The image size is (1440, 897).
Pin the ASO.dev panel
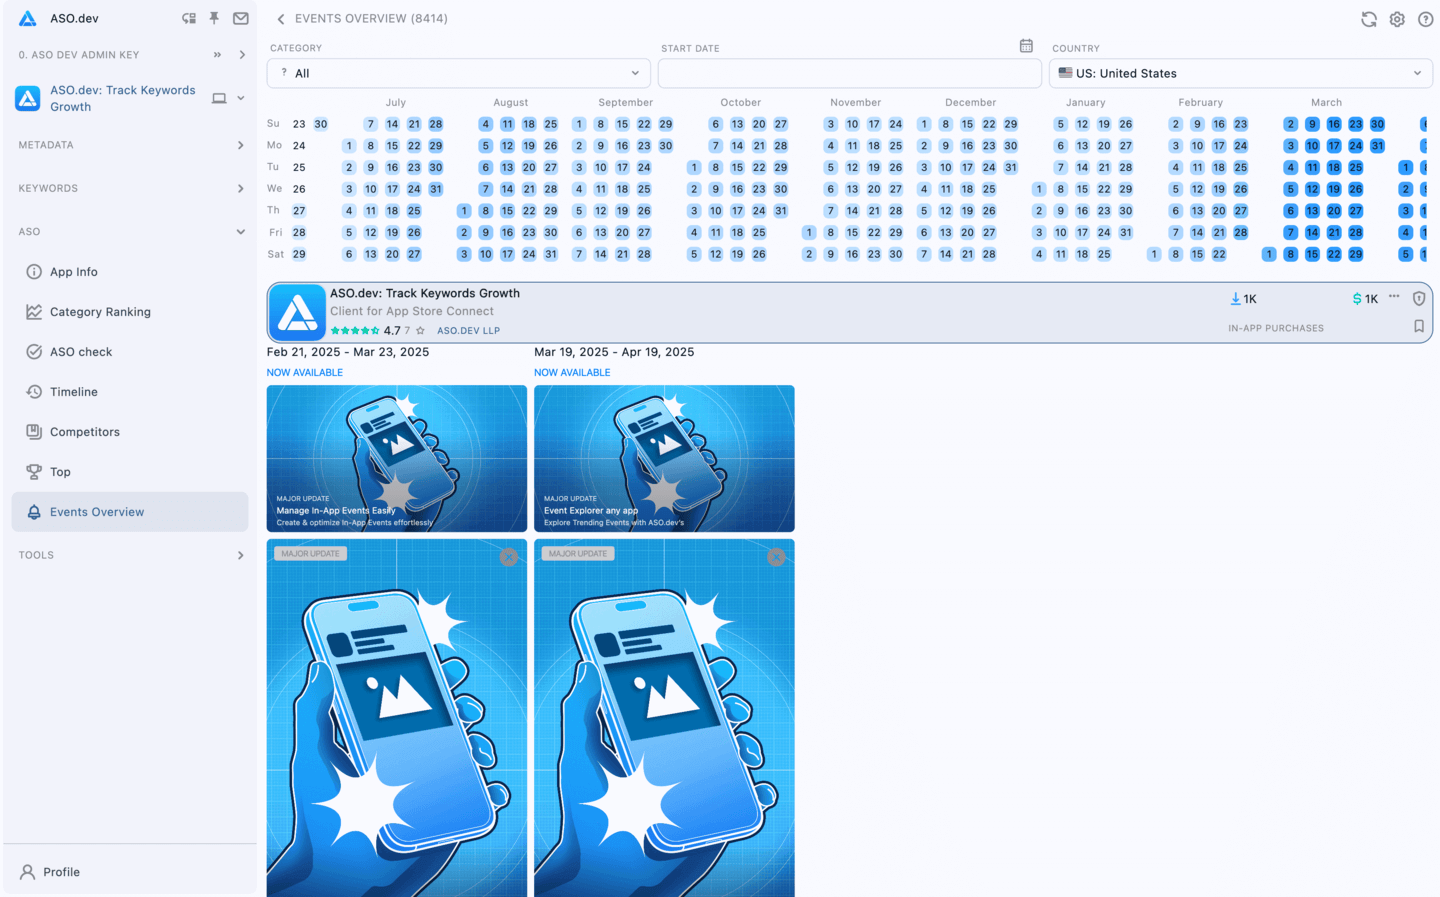click(x=214, y=18)
